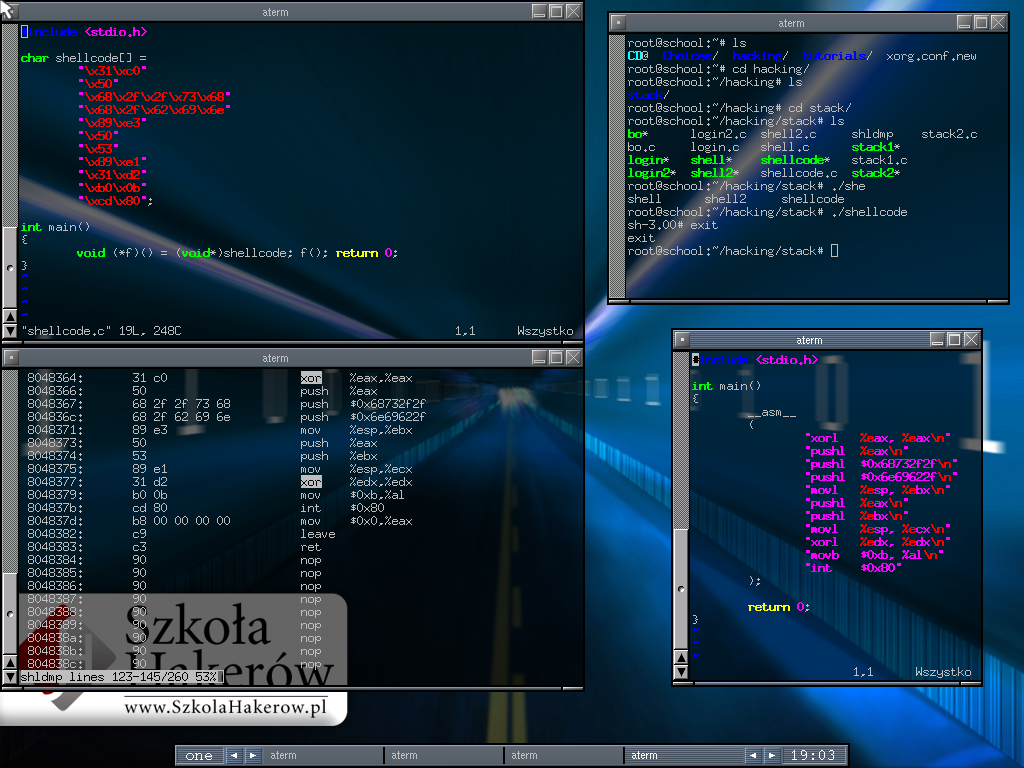The image size is (1024, 768).
Task: Click 'char shellcode[] =' line in vim
Action: 83,58
